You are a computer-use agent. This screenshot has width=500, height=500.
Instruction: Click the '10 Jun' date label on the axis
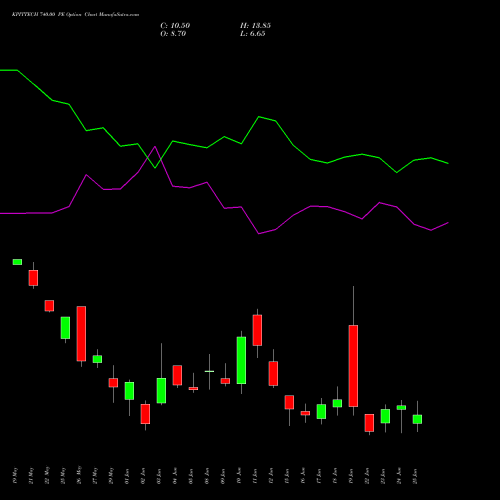[239, 476]
